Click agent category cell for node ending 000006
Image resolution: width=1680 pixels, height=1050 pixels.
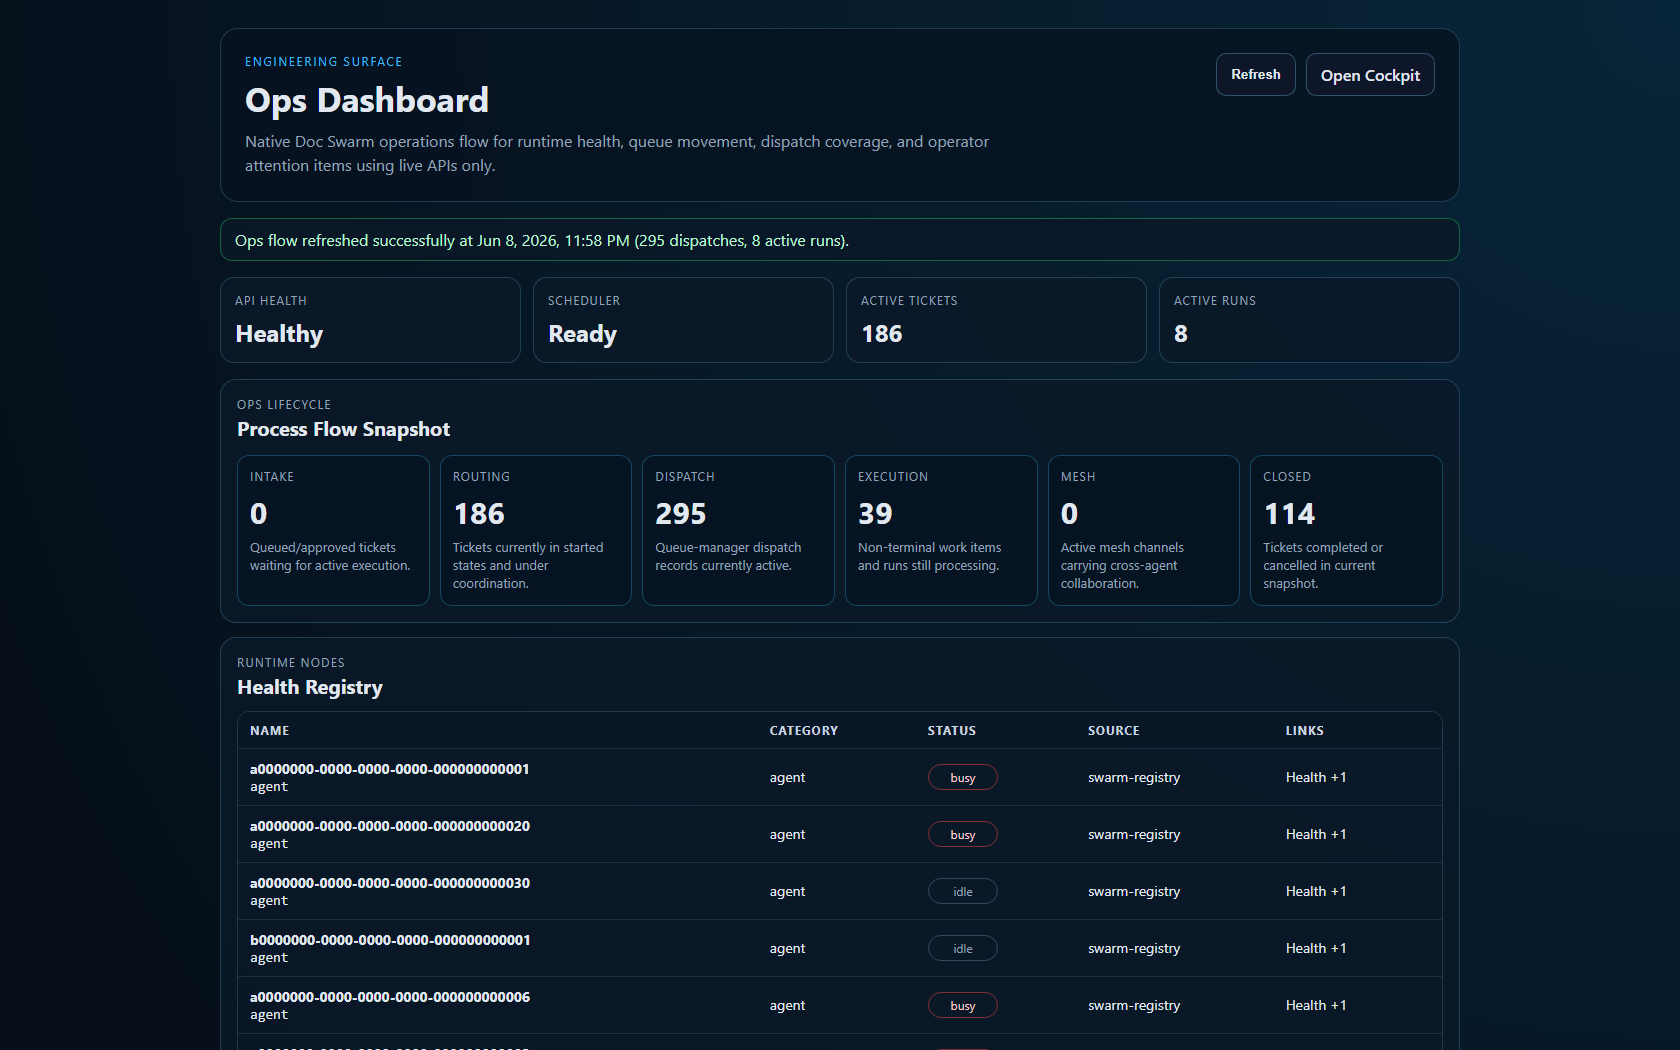point(787,1006)
